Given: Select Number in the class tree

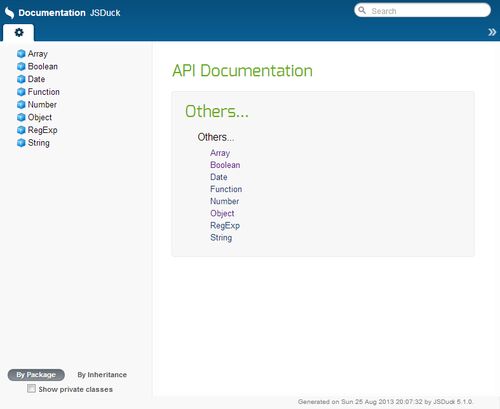Looking at the screenshot, I should [42, 105].
